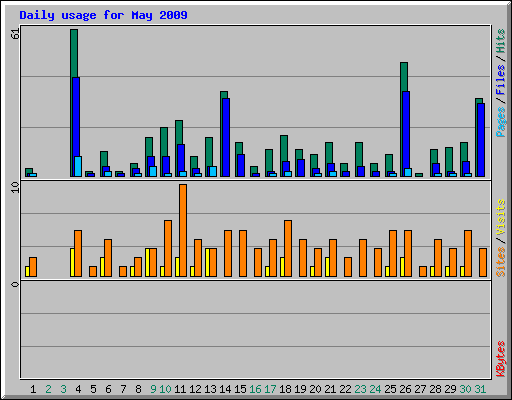Select day label "19" on the x-axis
The width and height of the screenshot is (512, 400).
click(x=300, y=389)
